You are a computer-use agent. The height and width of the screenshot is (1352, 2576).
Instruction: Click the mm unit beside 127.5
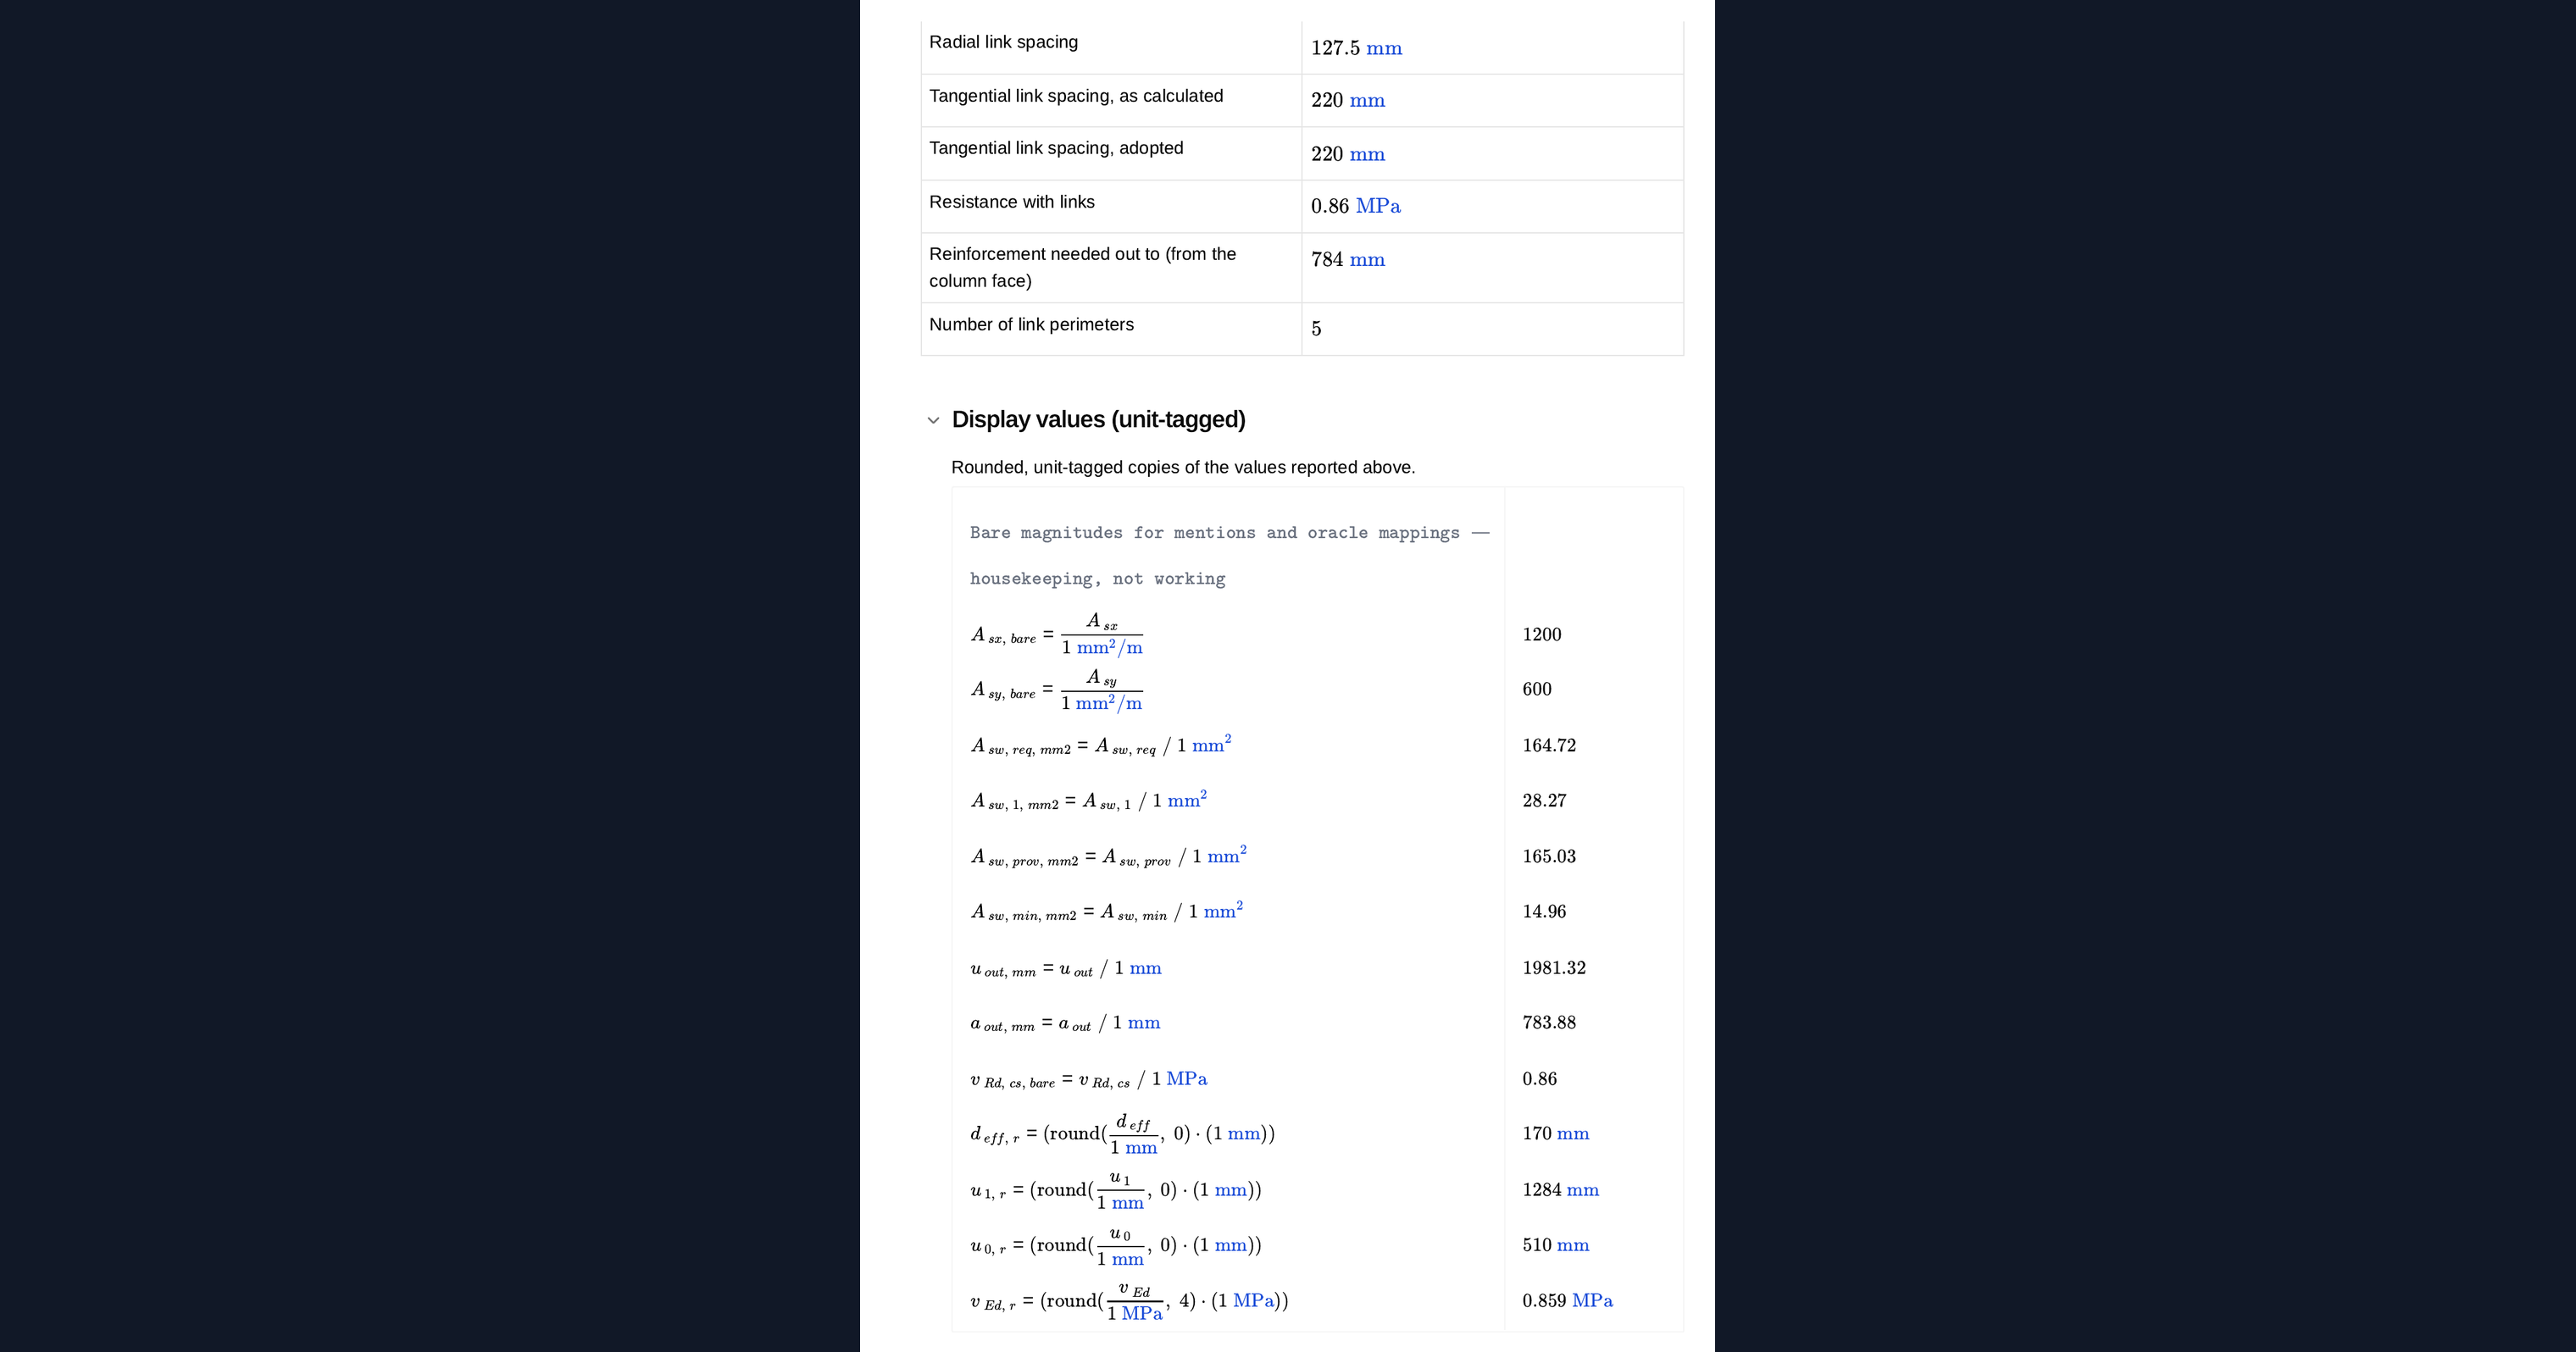click(x=1384, y=48)
